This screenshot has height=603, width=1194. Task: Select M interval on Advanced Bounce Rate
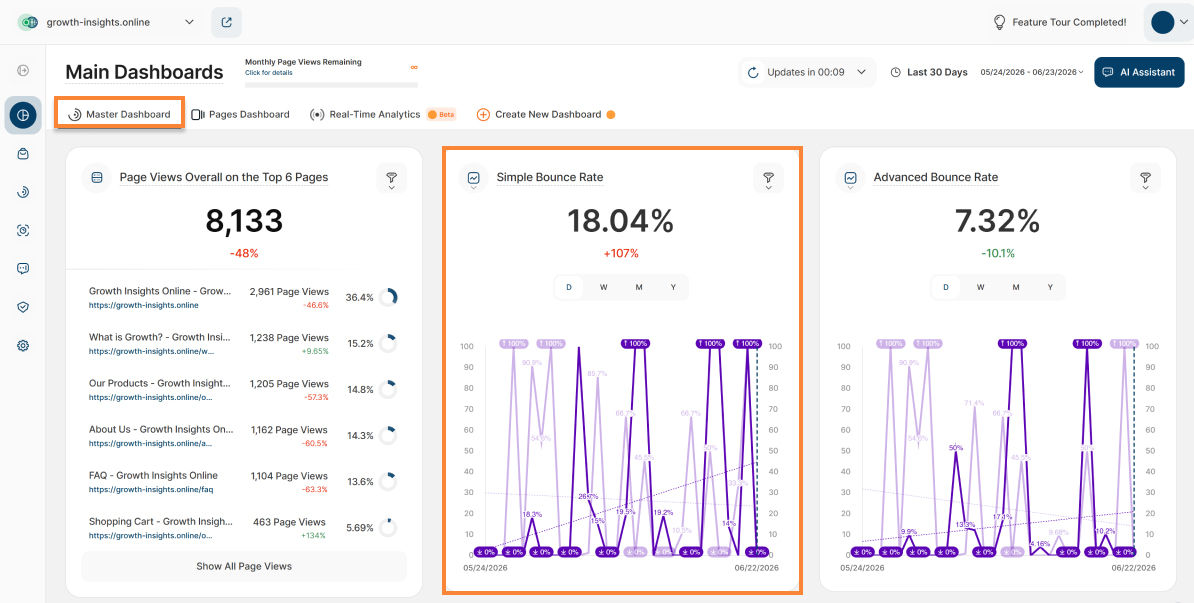tap(1016, 287)
